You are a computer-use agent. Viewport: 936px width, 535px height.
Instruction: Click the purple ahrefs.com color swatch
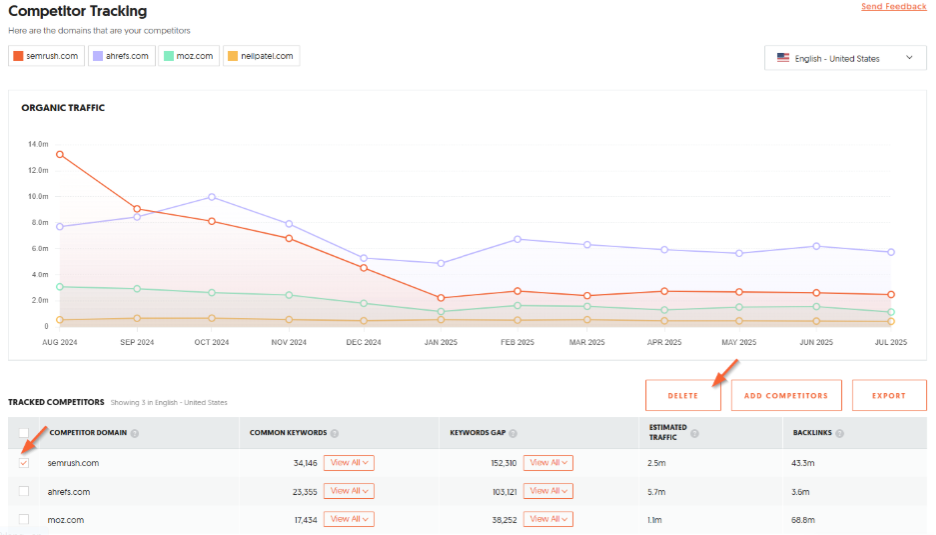pos(98,56)
